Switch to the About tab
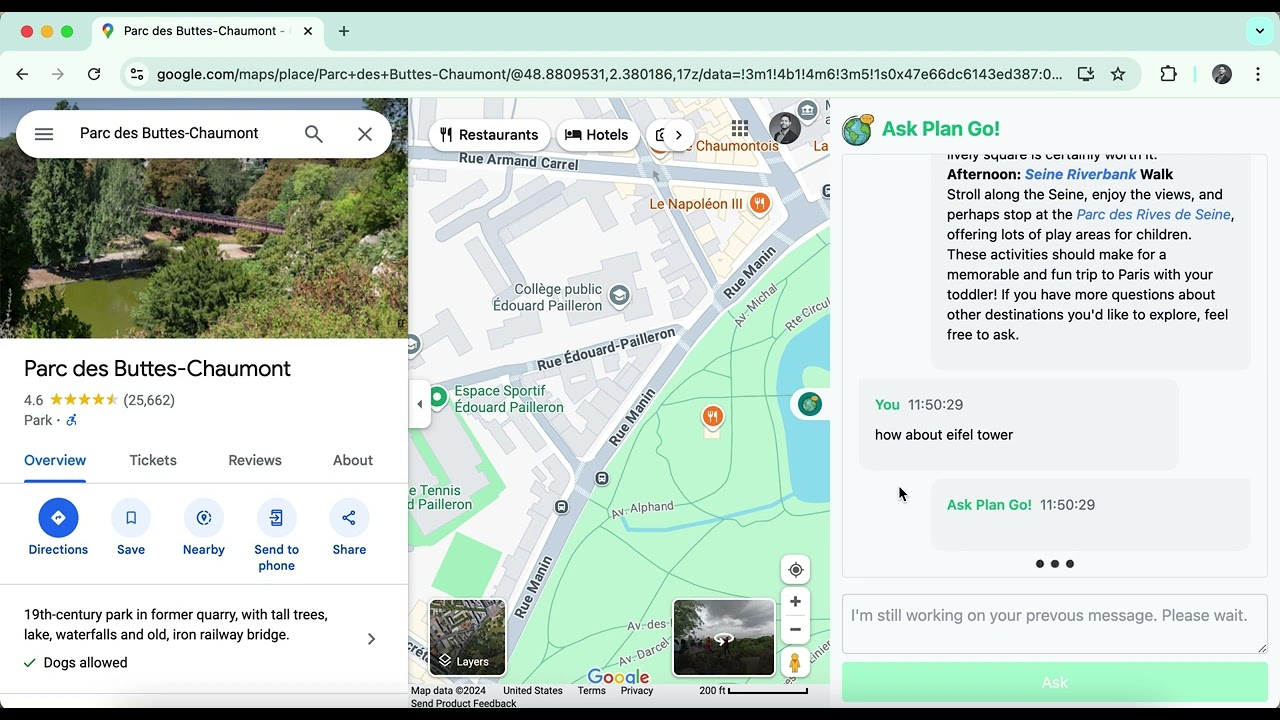Image resolution: width=1280 pixels, height=720 pixels. pos(353,460)
